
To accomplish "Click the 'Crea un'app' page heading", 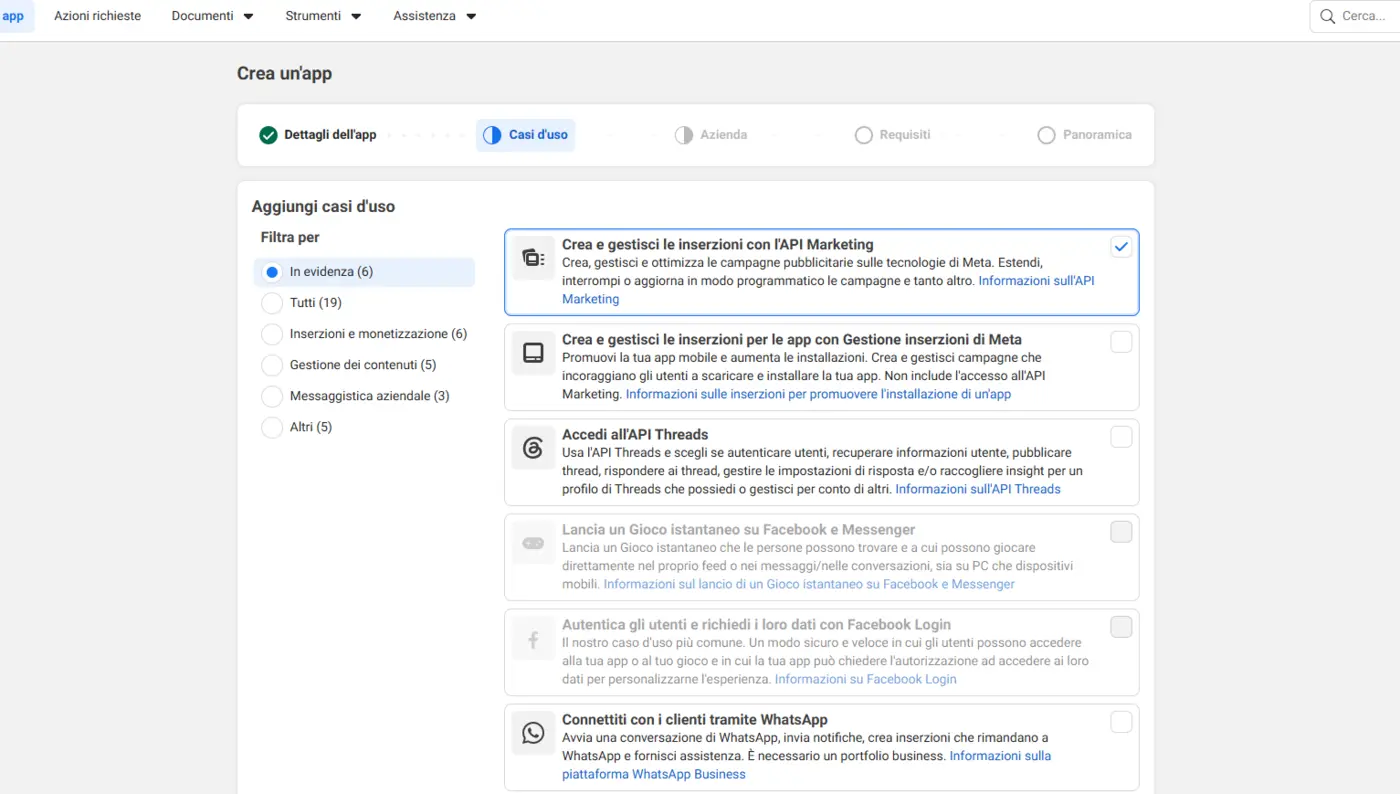I will tap(284, 74).
